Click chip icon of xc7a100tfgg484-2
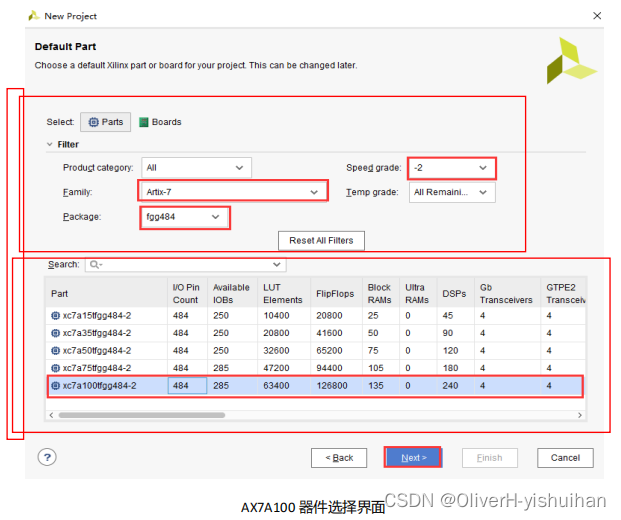 (55, 386)
